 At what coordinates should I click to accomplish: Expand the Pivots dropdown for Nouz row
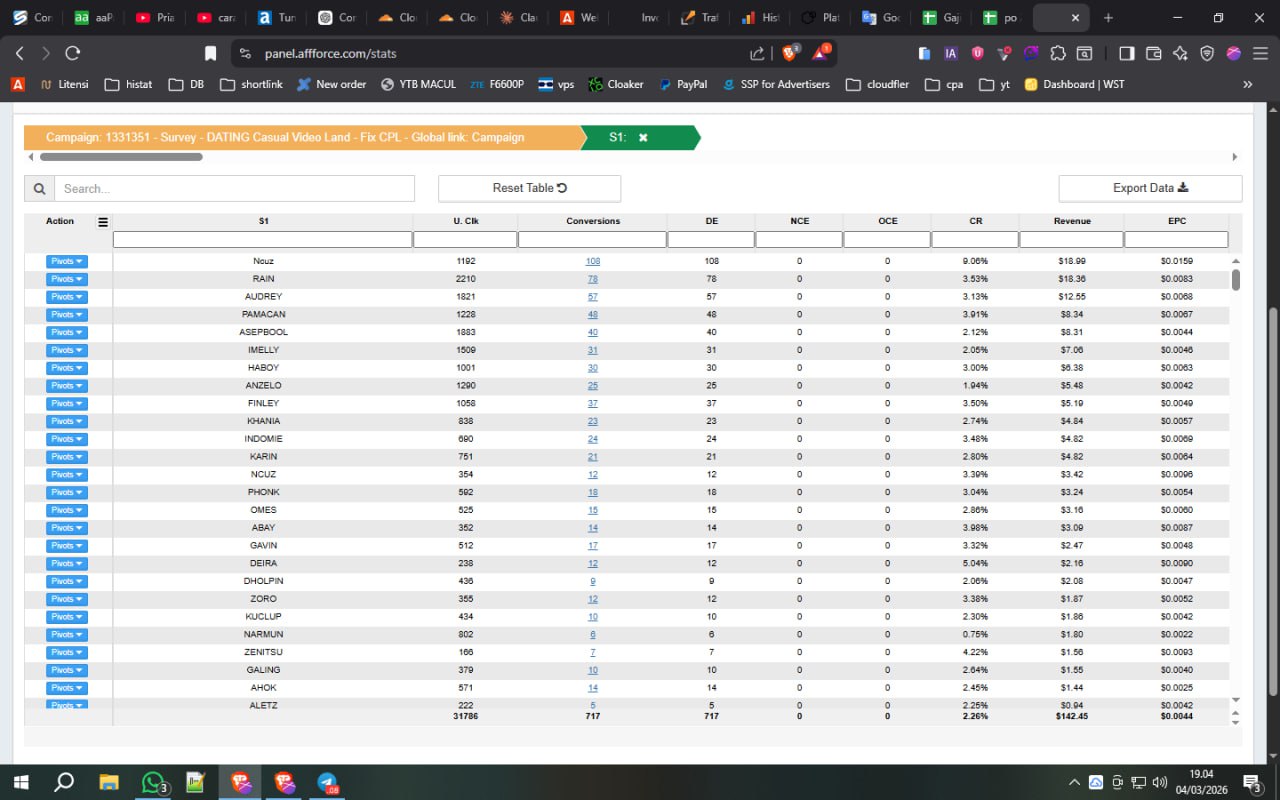66,261
